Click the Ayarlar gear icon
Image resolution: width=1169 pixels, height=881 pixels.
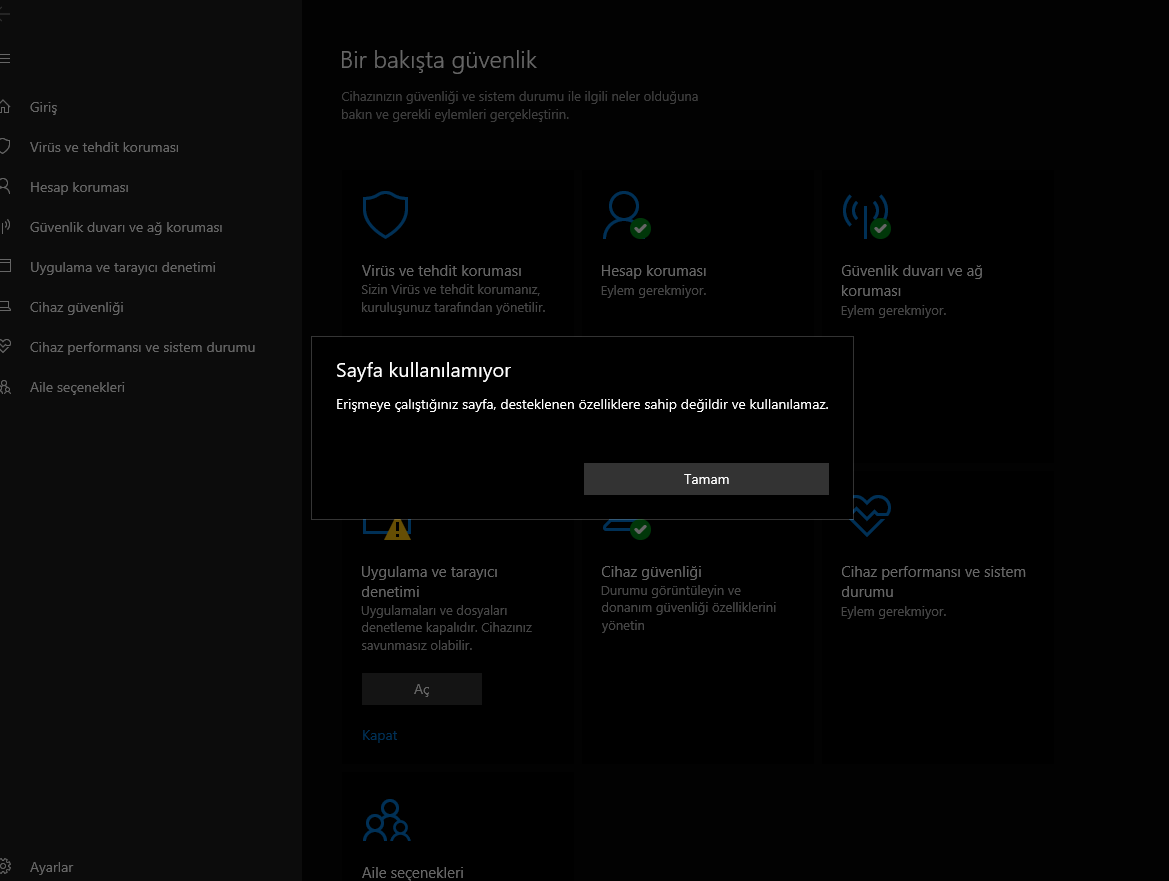4,866
